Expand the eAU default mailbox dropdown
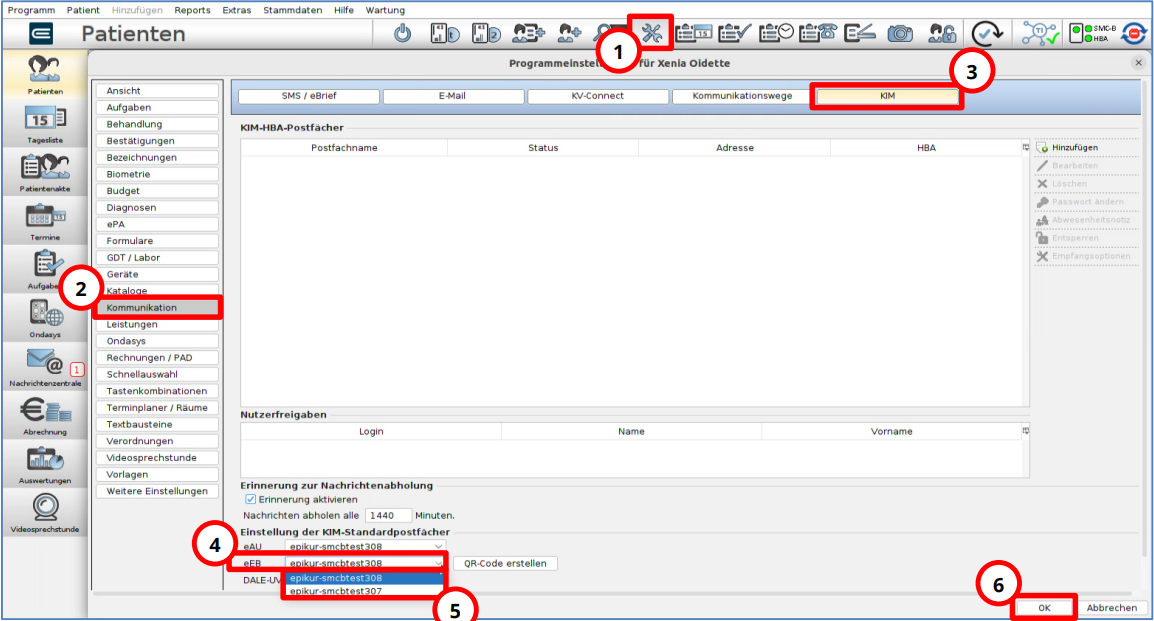 pyautogui.click(x=365, y=547)
